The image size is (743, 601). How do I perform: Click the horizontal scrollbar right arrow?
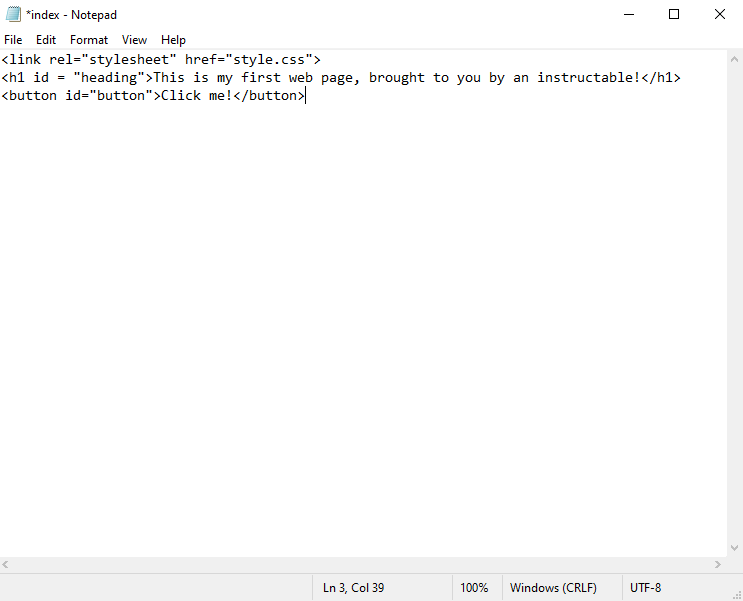[718, 565]
